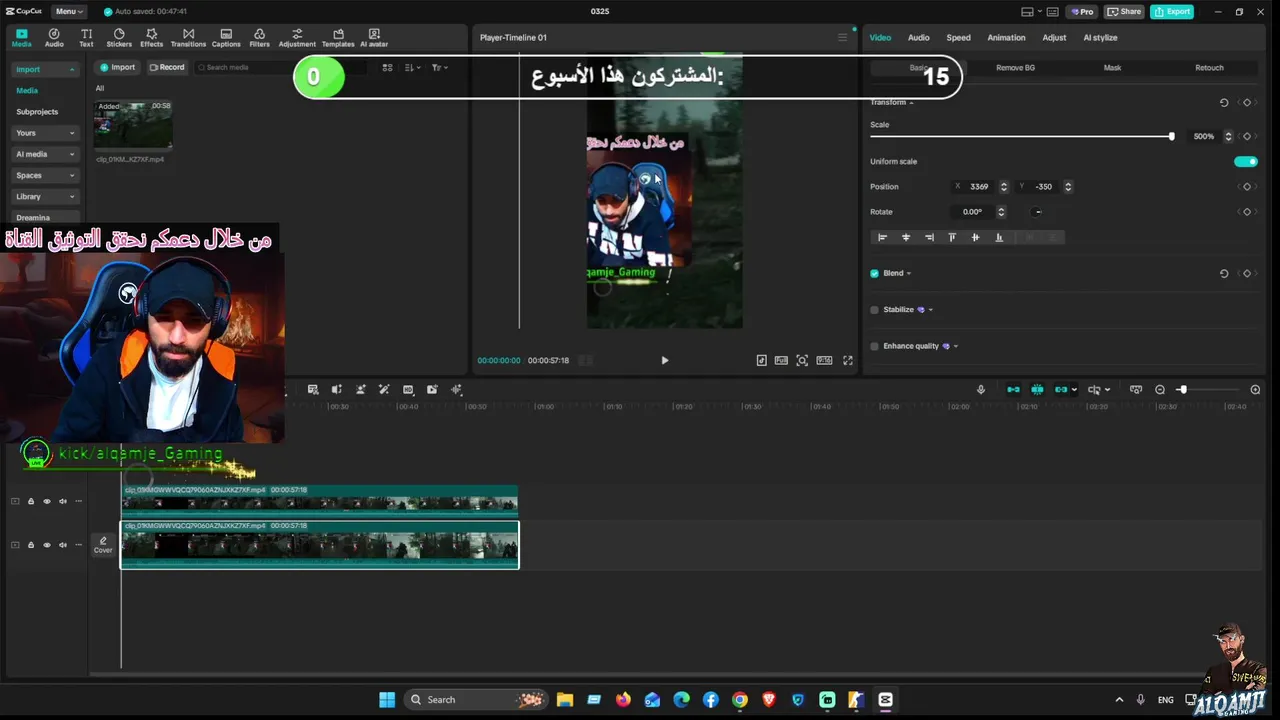This screenshot has height=720, width=1280.
Task: Lock the upper video track
Action: click(x=30, y=501)
